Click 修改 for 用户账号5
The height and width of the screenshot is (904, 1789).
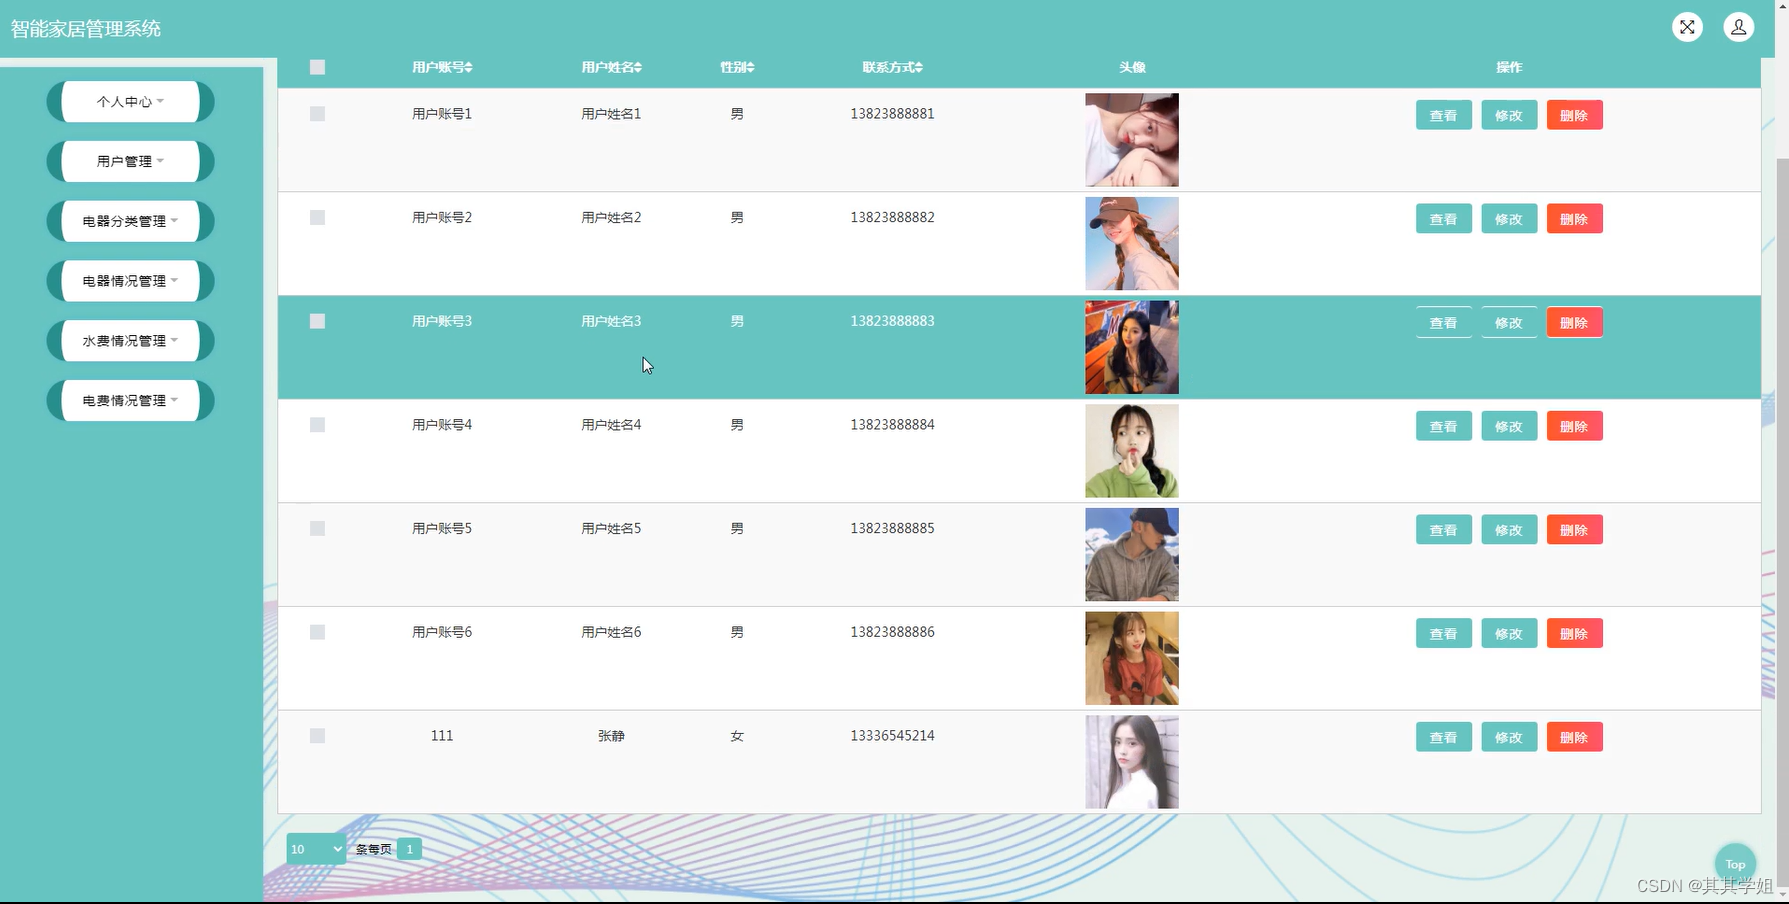click(1508, 530)
